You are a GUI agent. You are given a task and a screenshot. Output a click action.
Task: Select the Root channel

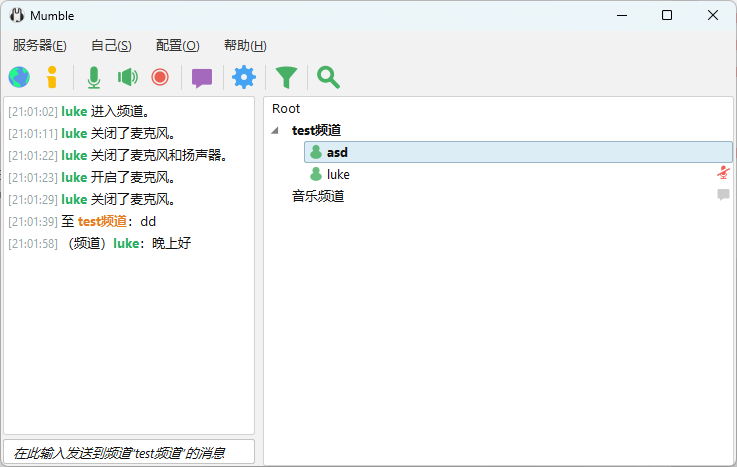286,109
